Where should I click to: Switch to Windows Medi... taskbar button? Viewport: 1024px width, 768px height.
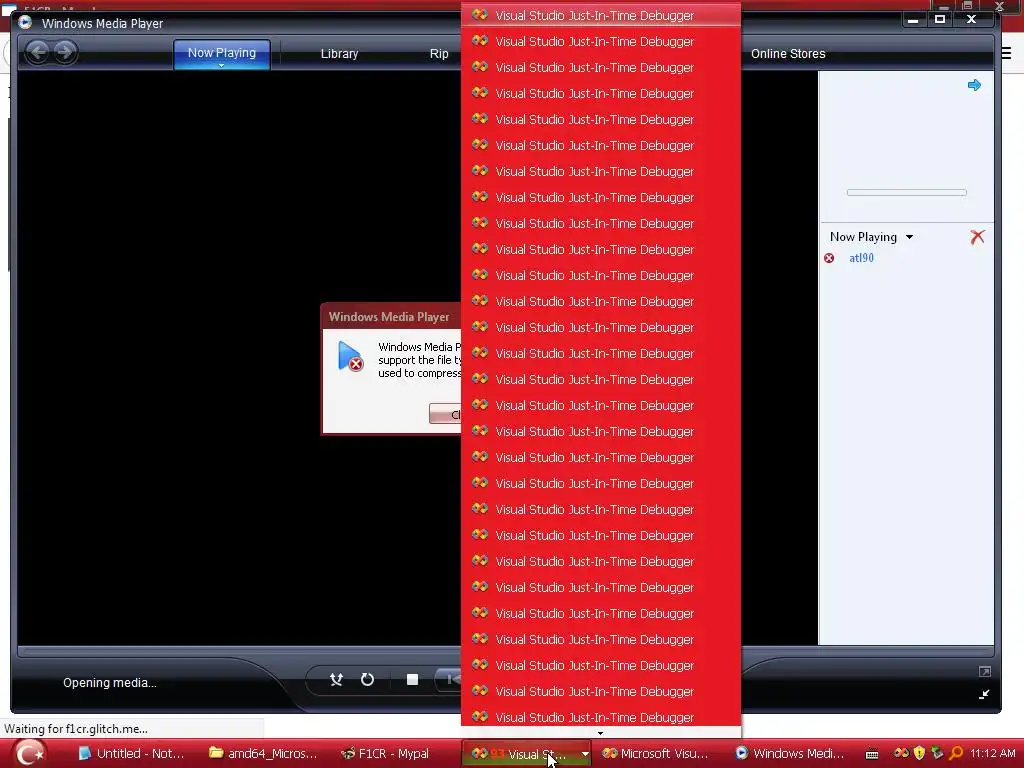(790, 754)
